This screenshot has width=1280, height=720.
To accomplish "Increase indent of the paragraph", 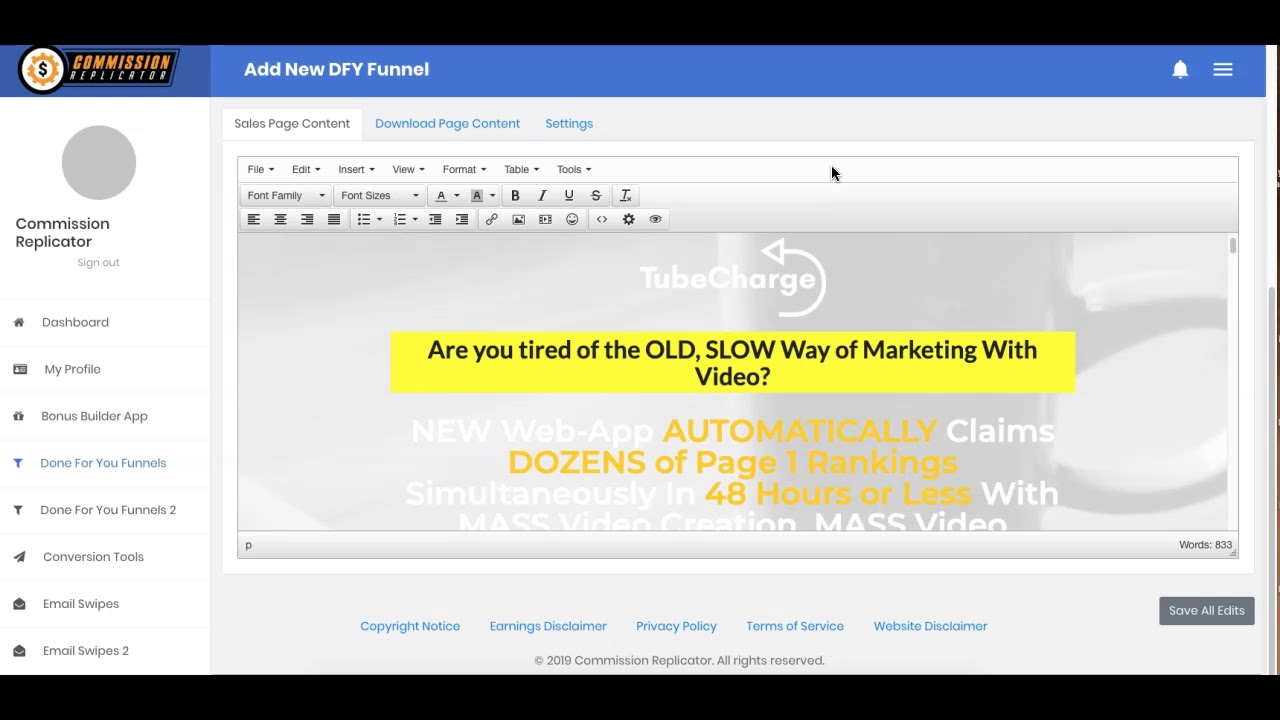I will [462, 219].
